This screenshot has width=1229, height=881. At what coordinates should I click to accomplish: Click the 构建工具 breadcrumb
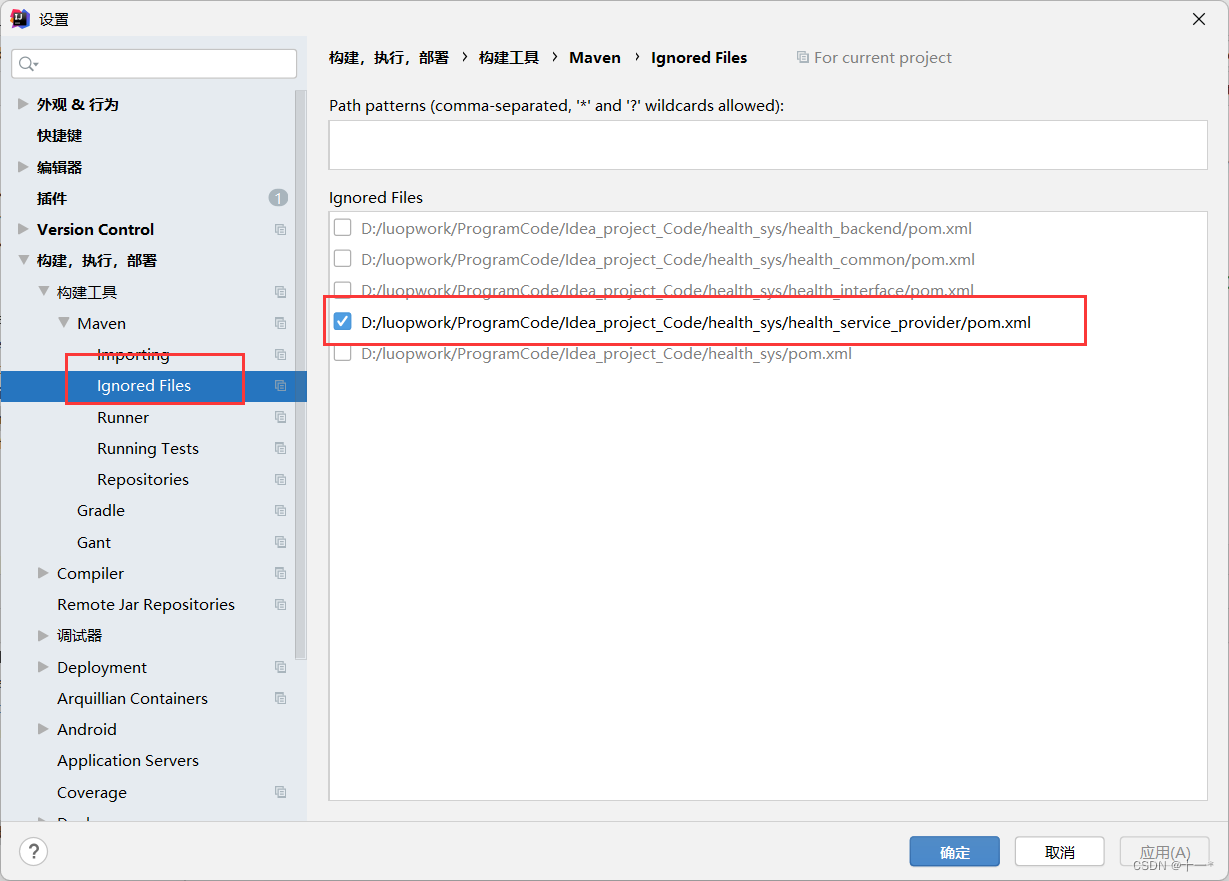tap(509, 58)
